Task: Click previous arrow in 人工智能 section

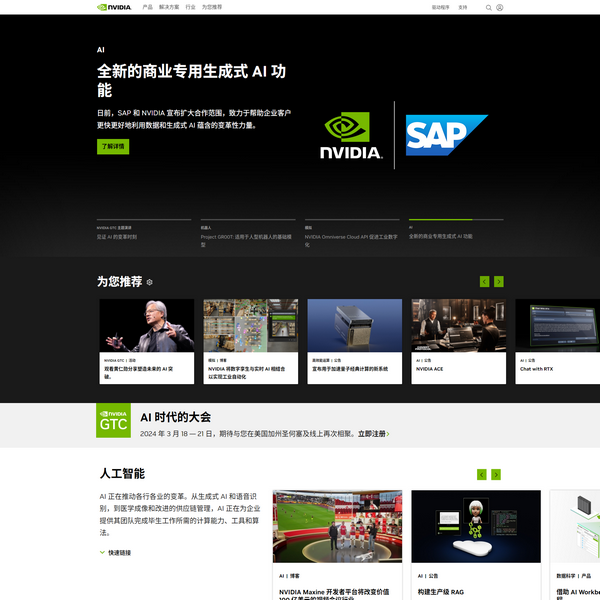Action: (481, 475)
